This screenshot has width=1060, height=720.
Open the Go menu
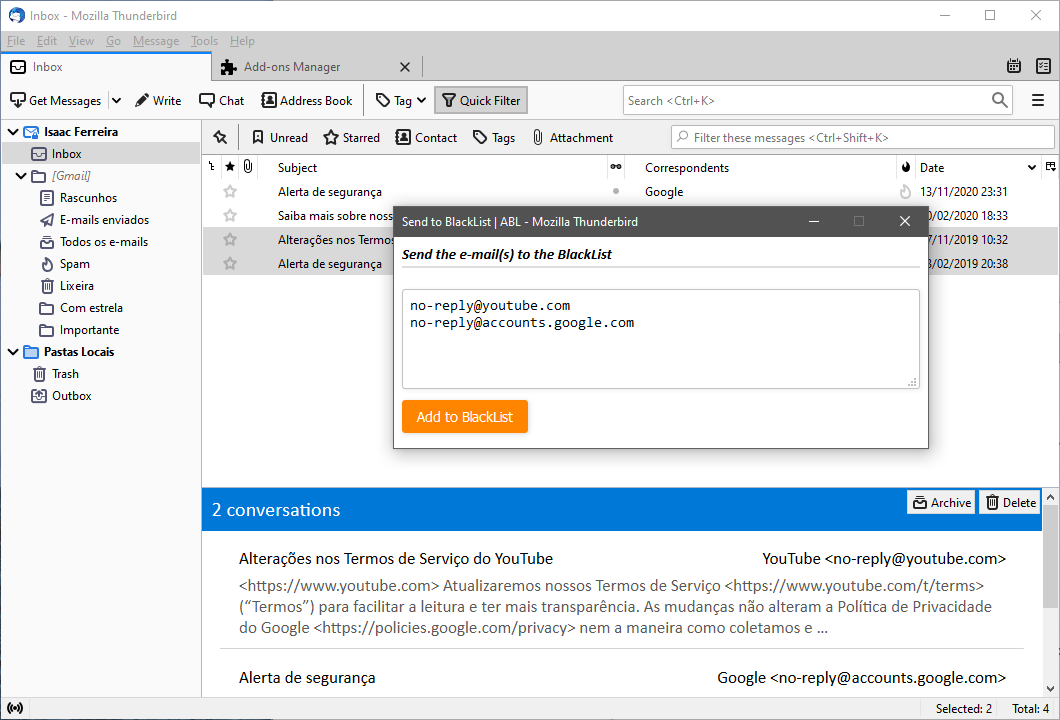pos(114,41)
